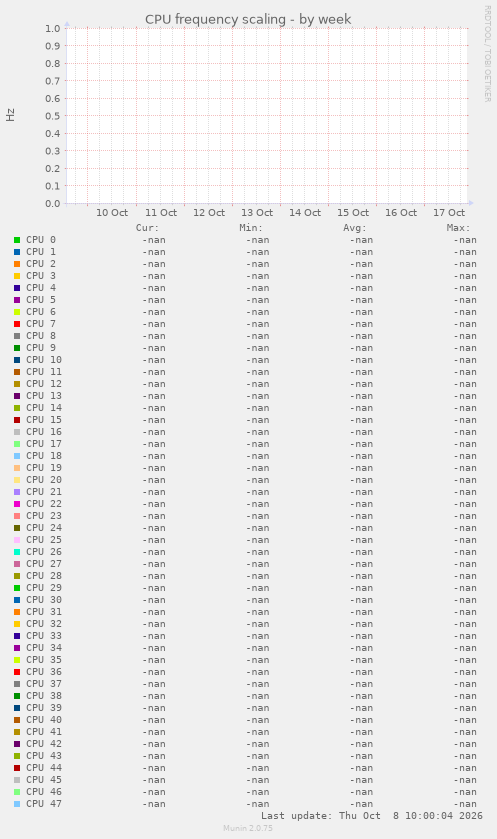The image size is (497, 839).
Task: Click the '14 Oct' date label
Action: (x=305, y=212)
